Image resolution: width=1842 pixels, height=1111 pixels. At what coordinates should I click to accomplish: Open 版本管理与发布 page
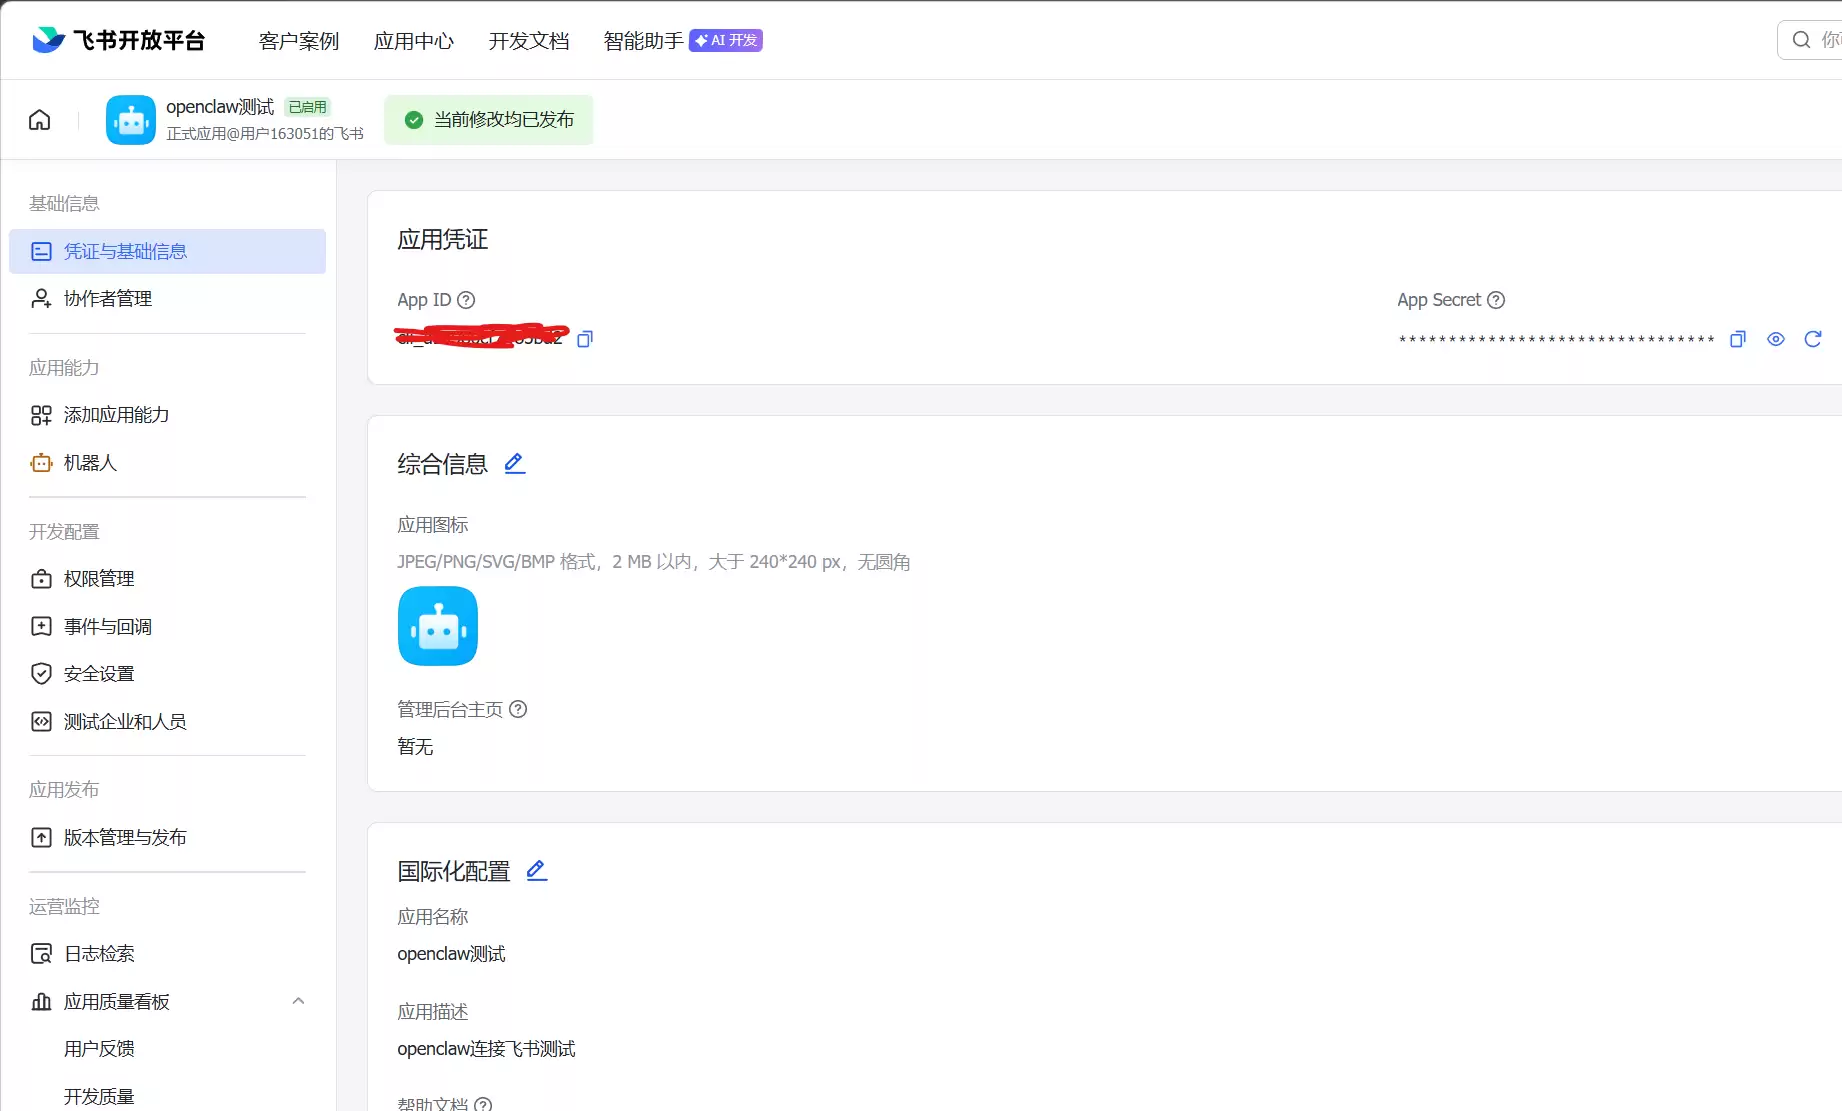(125, 838)
